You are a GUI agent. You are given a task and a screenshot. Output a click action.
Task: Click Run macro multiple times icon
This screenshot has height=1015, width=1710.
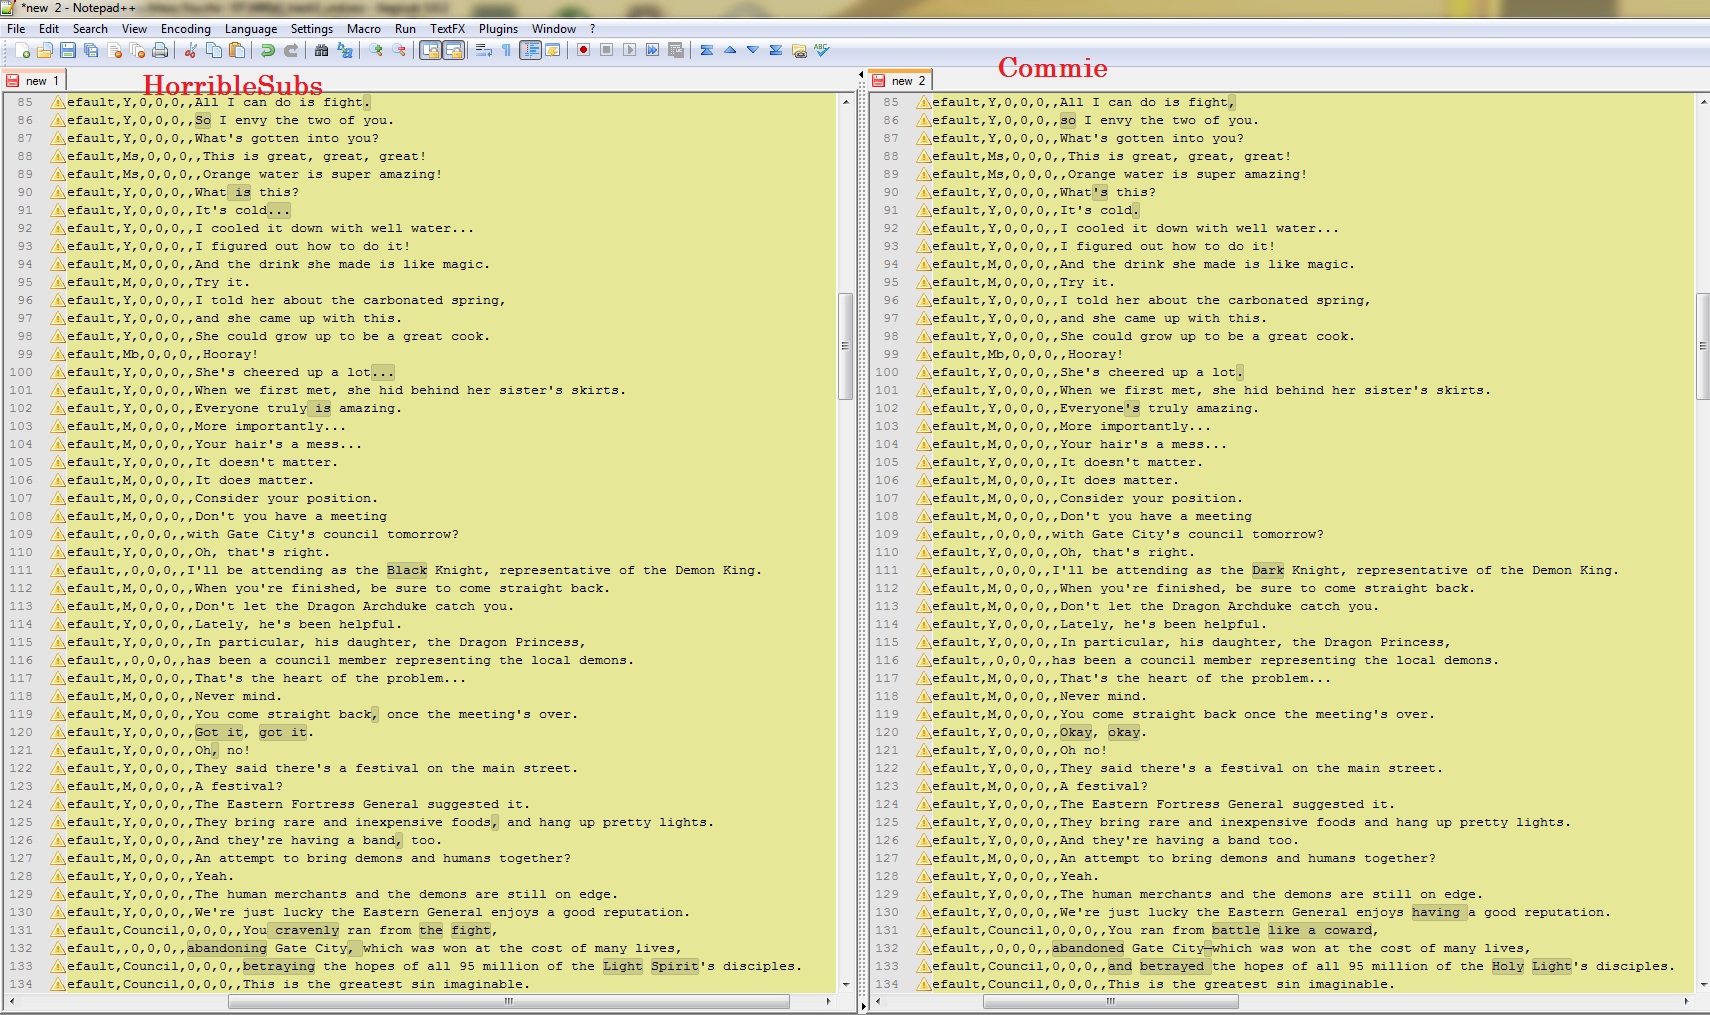click(x=652, y=51)
